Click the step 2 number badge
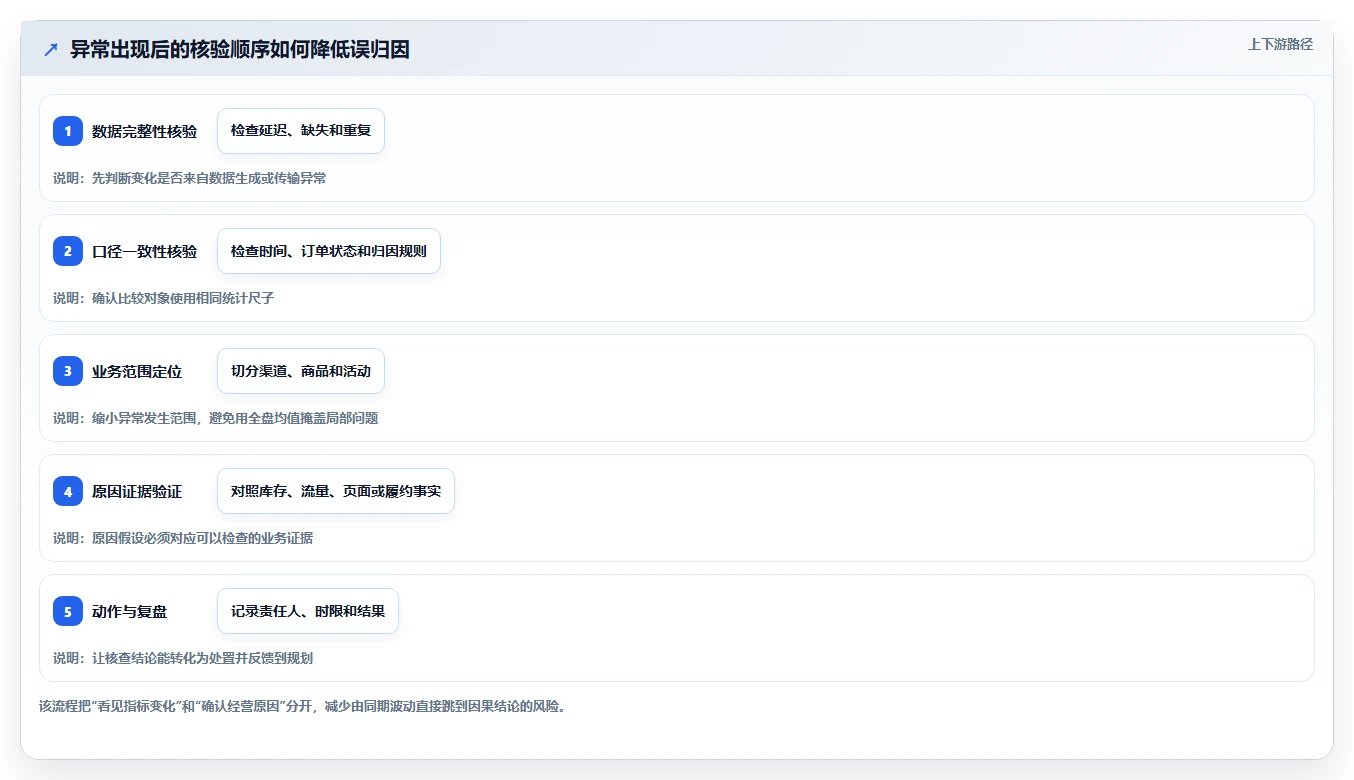Screen dimensions: 1354x780 pos(68,251)
